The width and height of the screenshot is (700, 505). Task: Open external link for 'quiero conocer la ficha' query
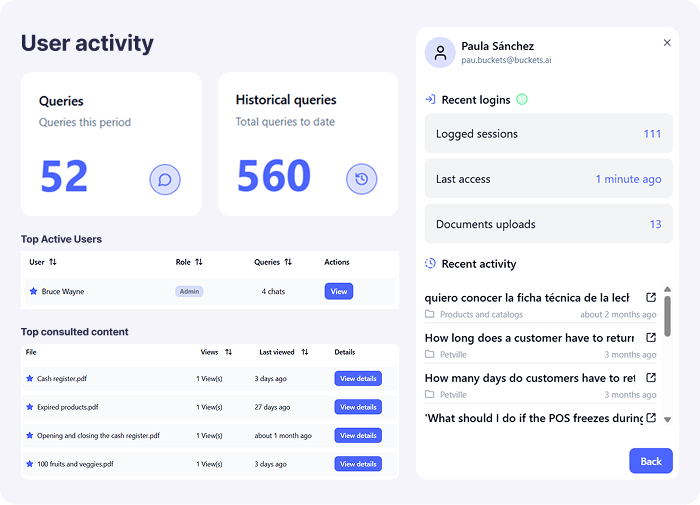[651, 297]
